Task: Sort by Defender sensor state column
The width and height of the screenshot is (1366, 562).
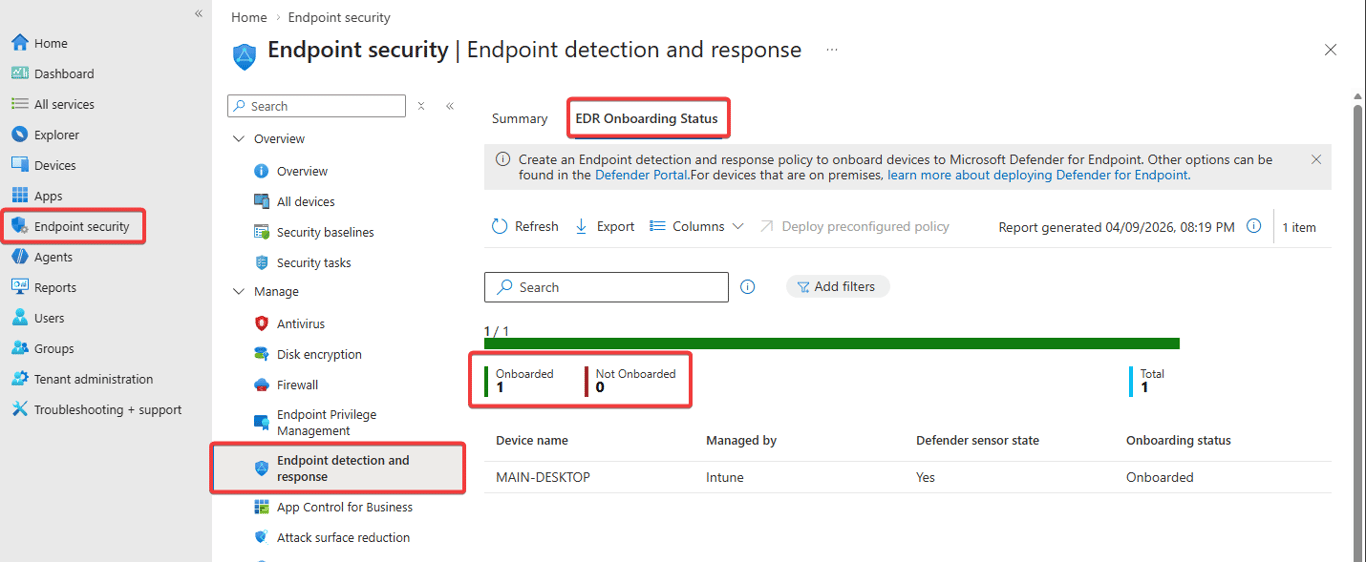Action: pyautogui.click(x=977, y=440)
